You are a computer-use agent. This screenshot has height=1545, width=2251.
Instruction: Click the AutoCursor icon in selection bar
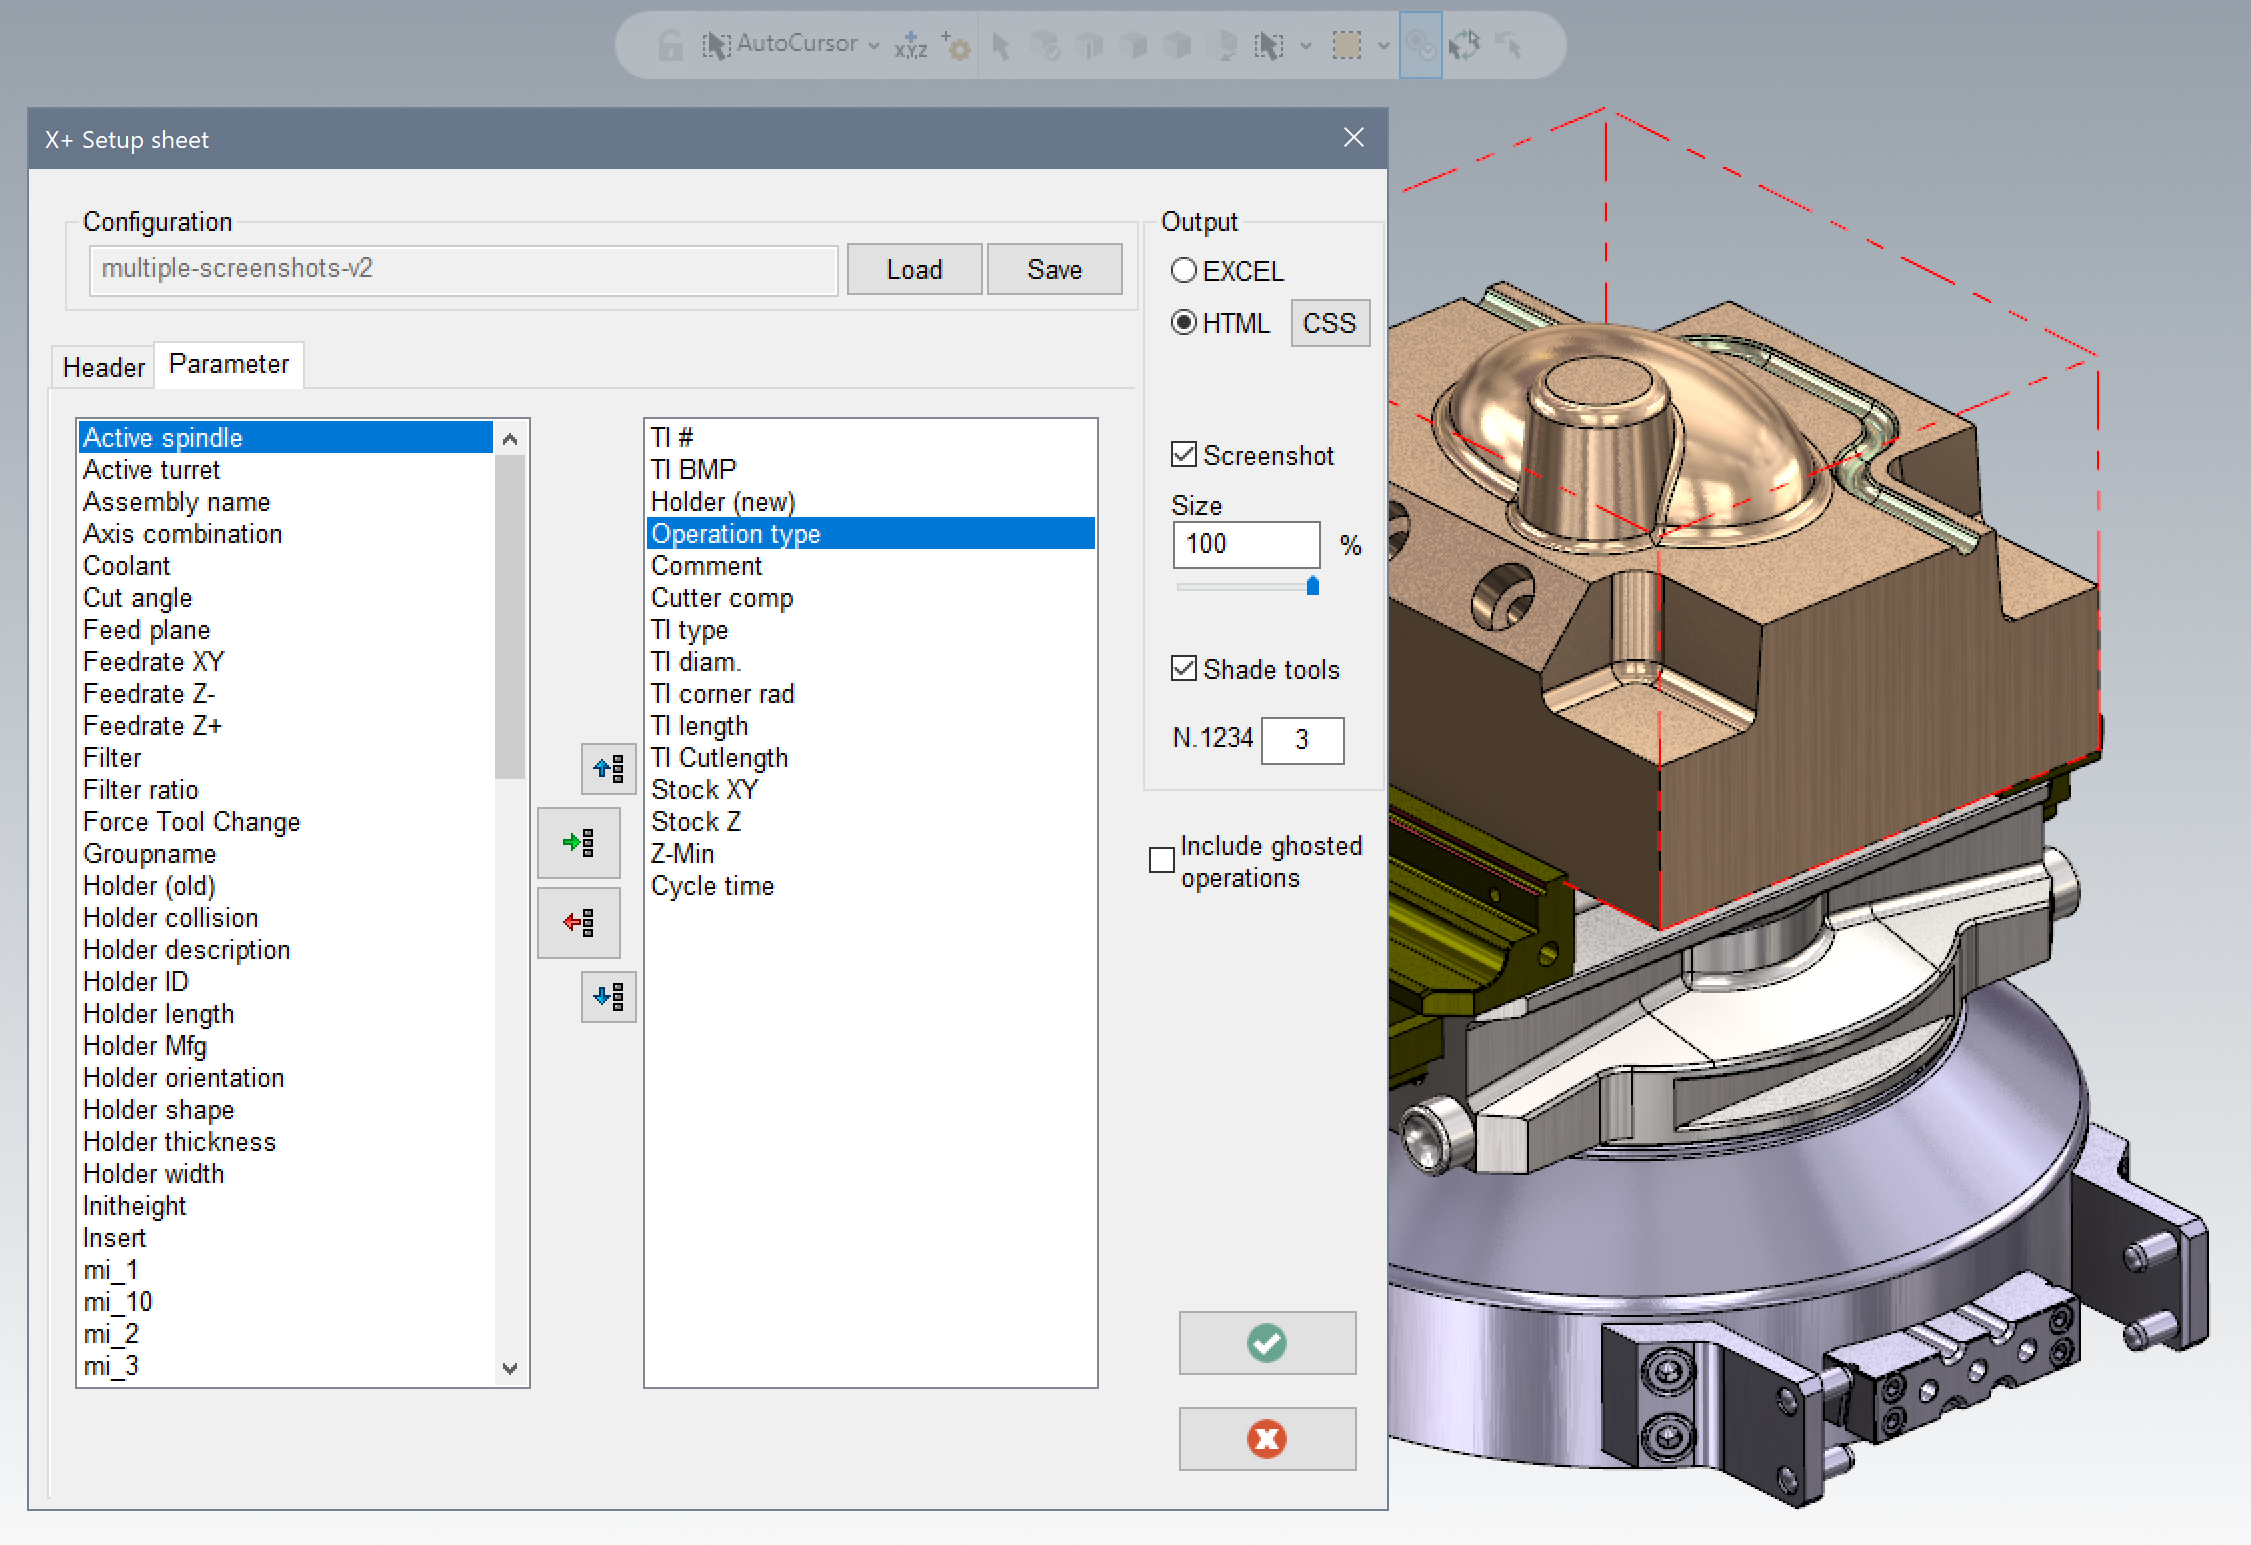(716, 45)
